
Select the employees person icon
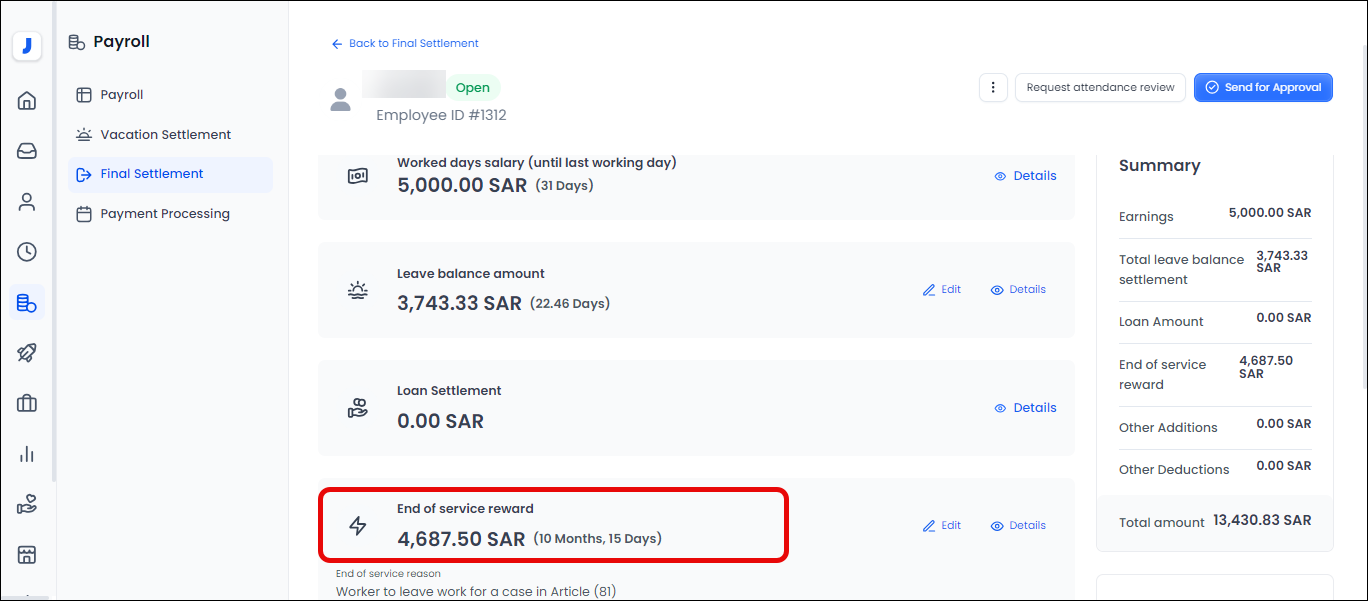coord(26,201)
